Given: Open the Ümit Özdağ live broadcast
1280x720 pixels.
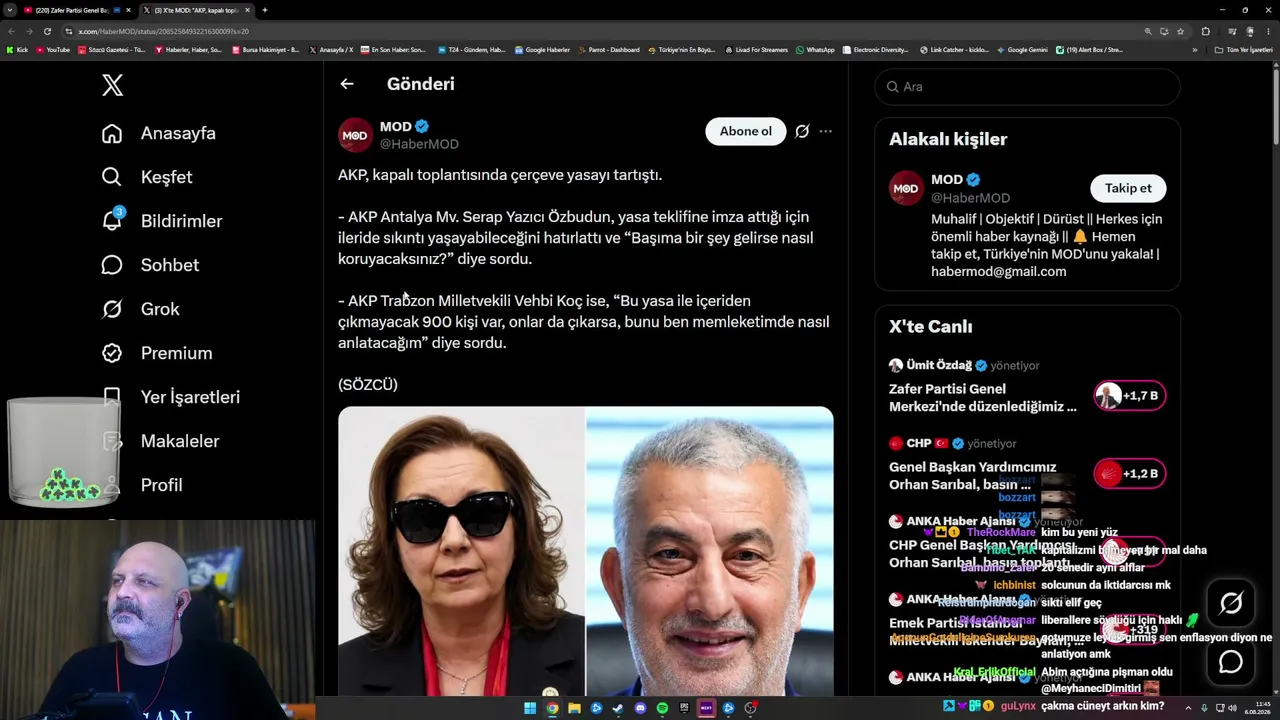Looking at the screenshot, I should coord(983,397).
